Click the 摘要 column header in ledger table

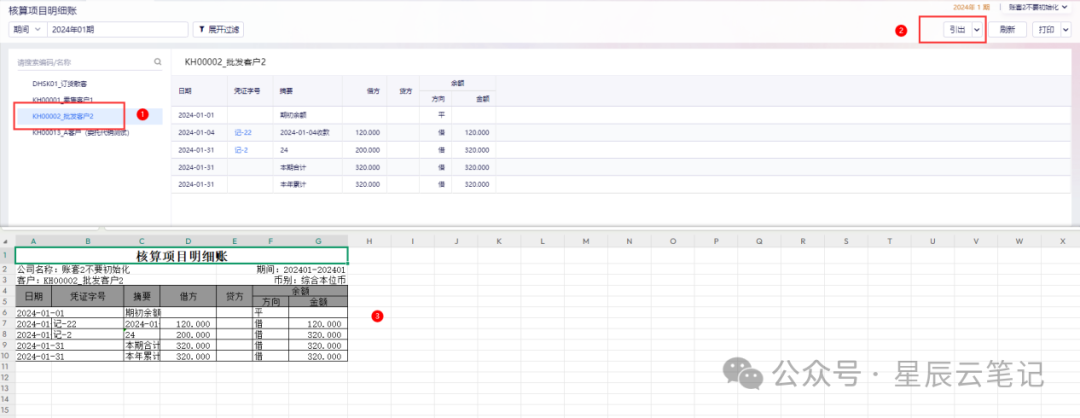pyautogui.click(x=307, y=90)
